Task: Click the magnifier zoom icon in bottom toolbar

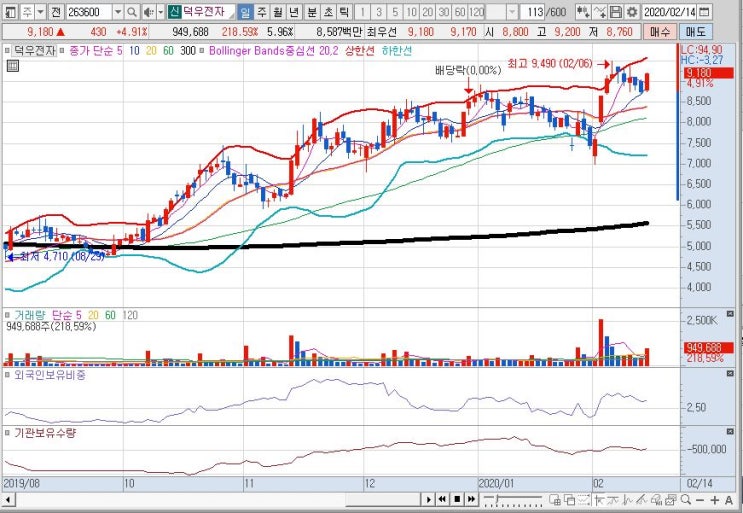Action: (686, 499)
